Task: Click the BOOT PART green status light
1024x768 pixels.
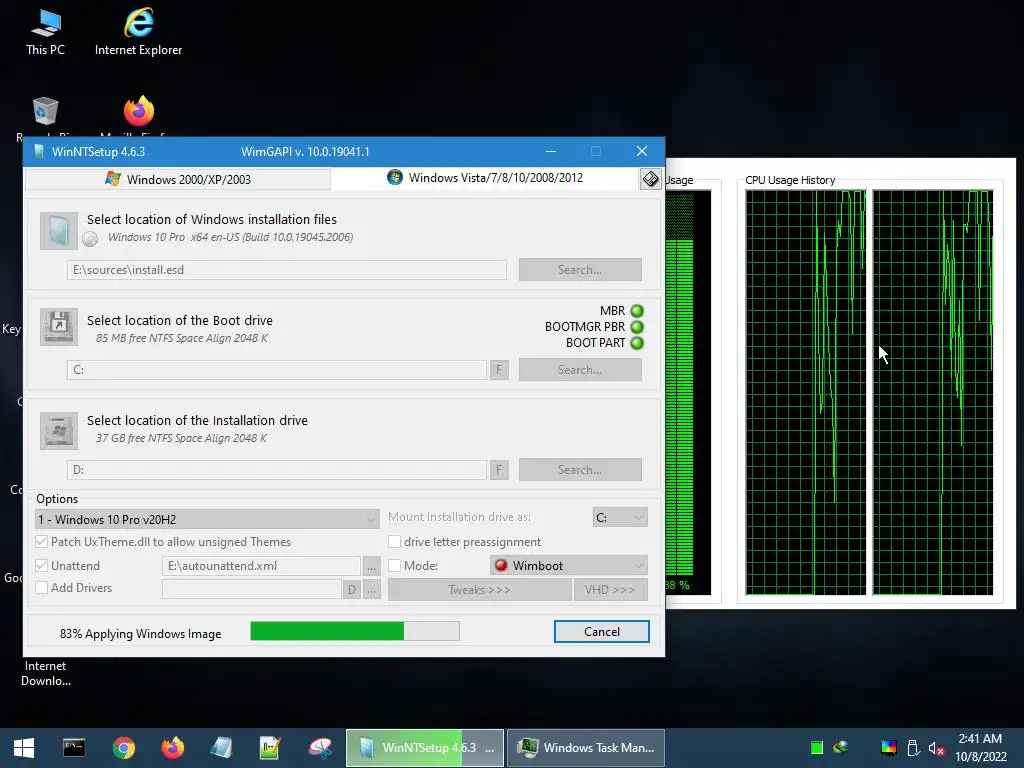Action: tap(637, 343)
